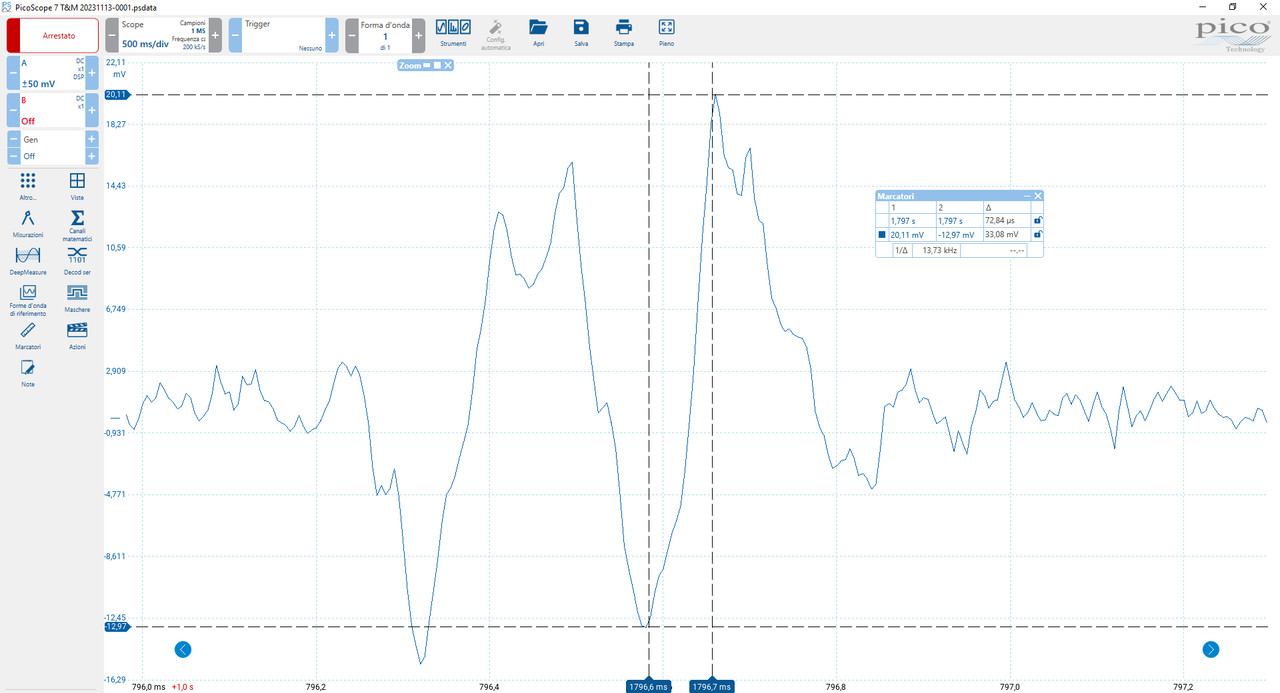This screenshot has height=693, width=1280.
Task: Click the 1/Δ label in Marcatori
Action: tap(901, 250)
